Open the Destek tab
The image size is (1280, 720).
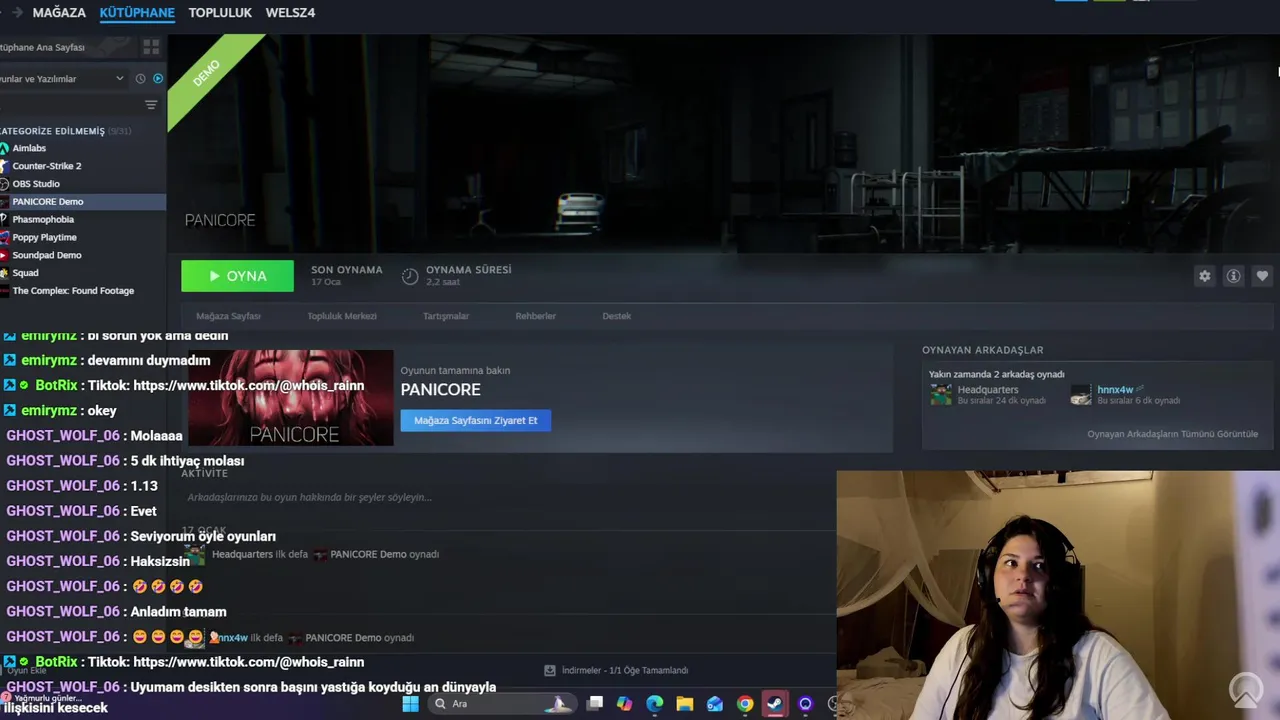(x=616, y=316)
